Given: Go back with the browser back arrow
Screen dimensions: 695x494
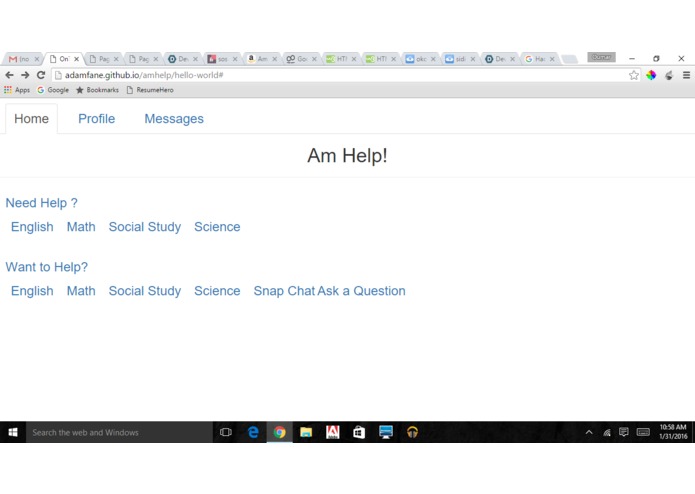Looking at the screenshot, I should pyautogui.click(x=9, y=75).
